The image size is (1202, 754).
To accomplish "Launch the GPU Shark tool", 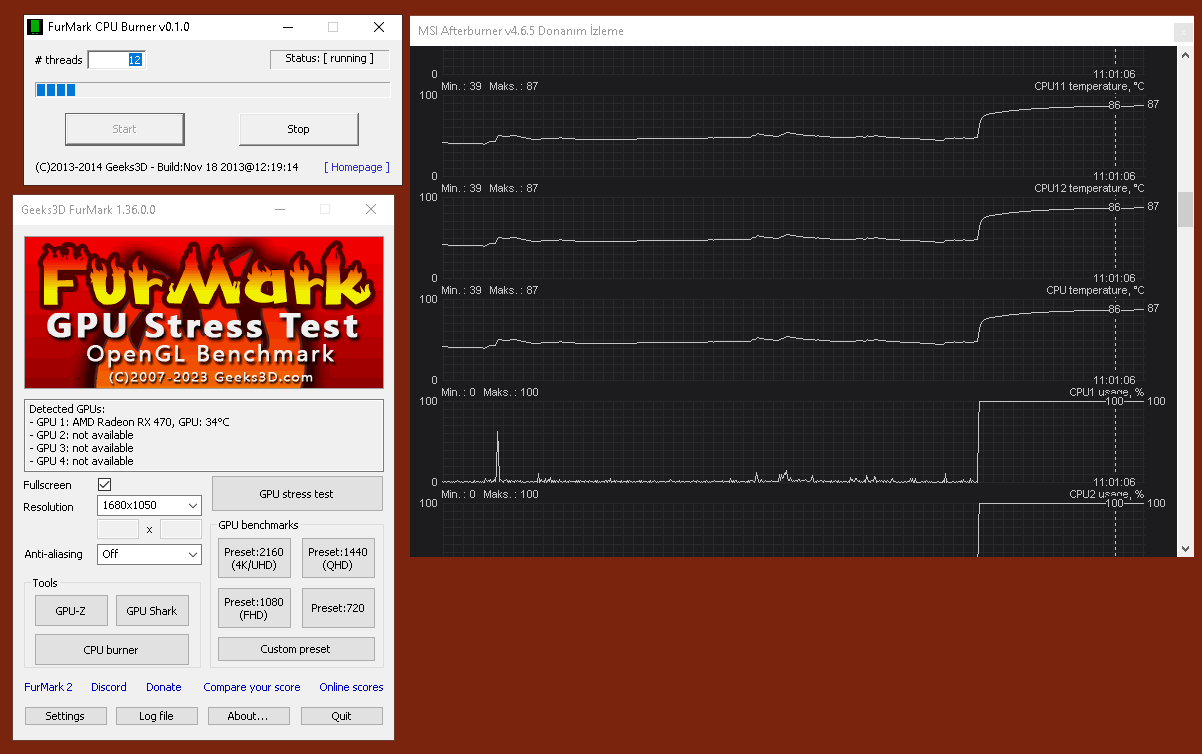I will coord(152,611).
